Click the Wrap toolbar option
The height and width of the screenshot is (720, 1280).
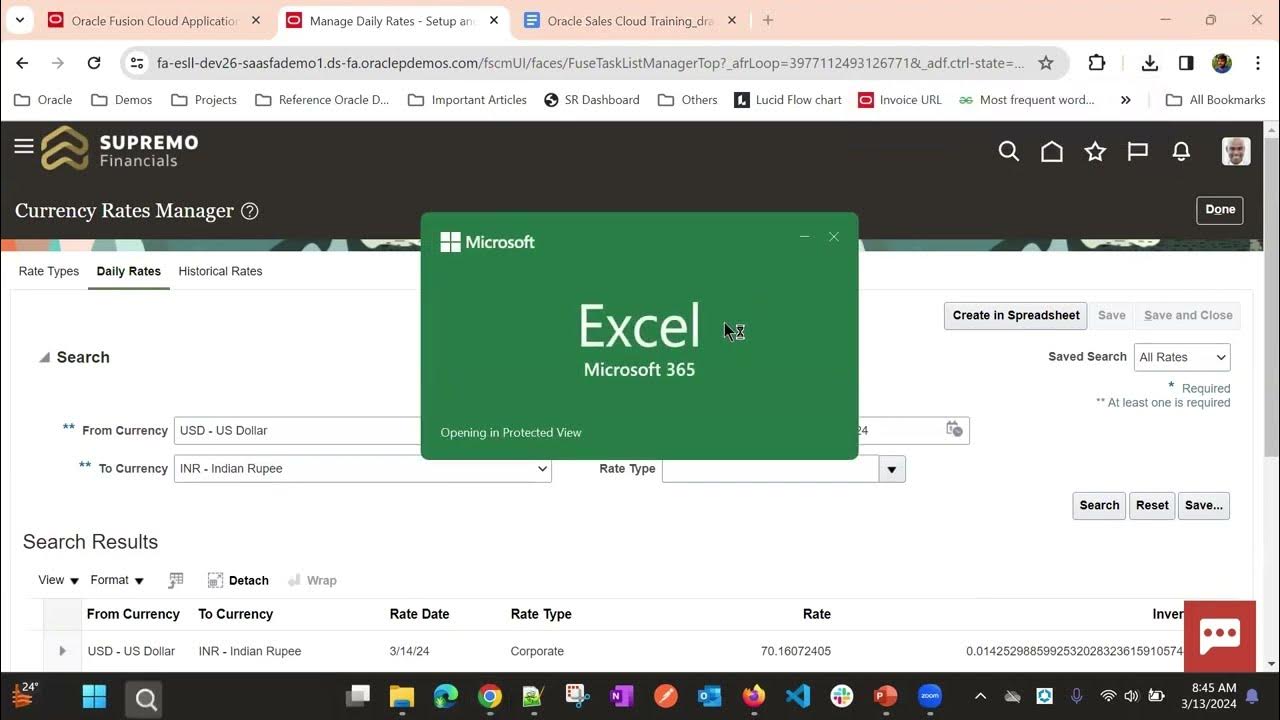tap(312, 580)
